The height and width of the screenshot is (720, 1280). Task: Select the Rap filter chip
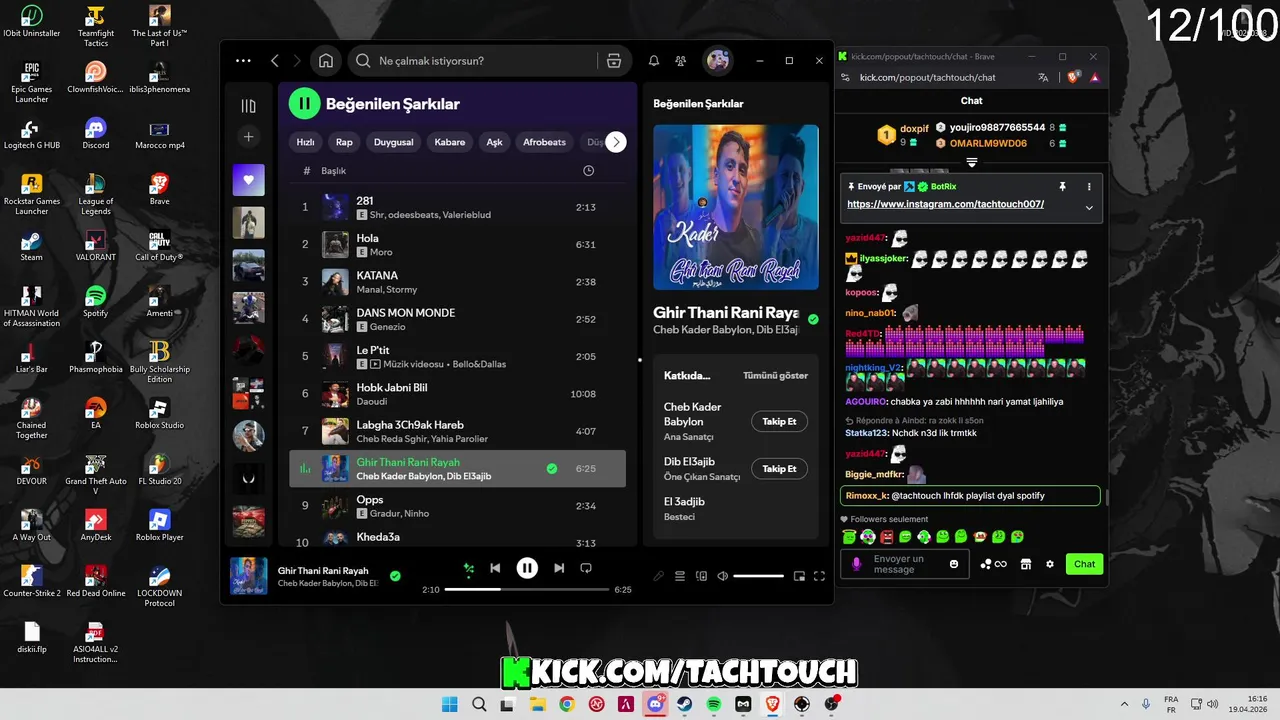pos(344,142)
